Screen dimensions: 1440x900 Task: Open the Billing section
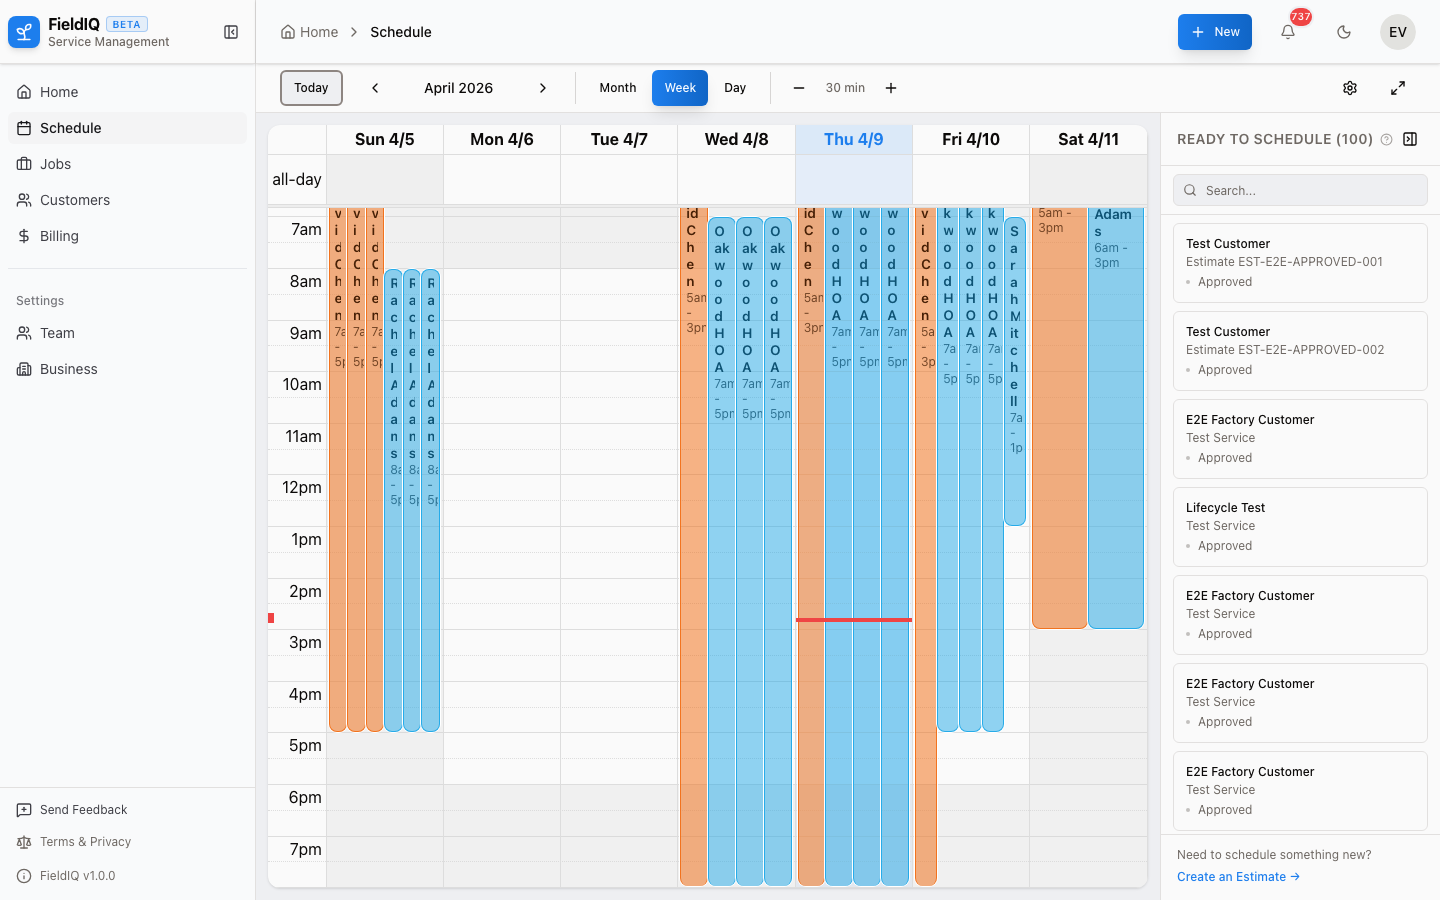point(60,236)
